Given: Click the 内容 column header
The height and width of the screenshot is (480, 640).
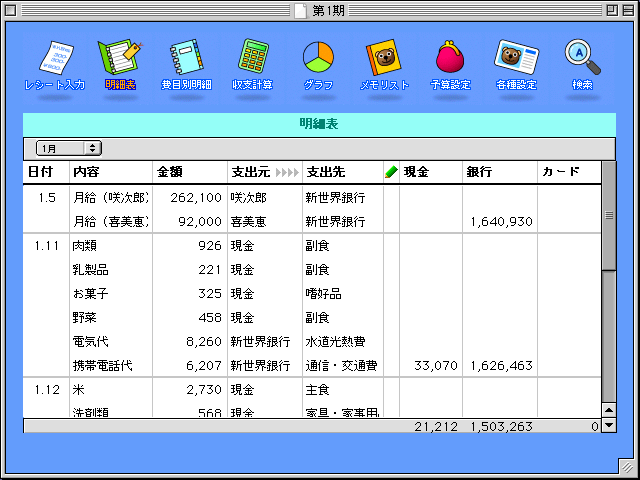Looking at the screenshot, I should tap(86, 172).
